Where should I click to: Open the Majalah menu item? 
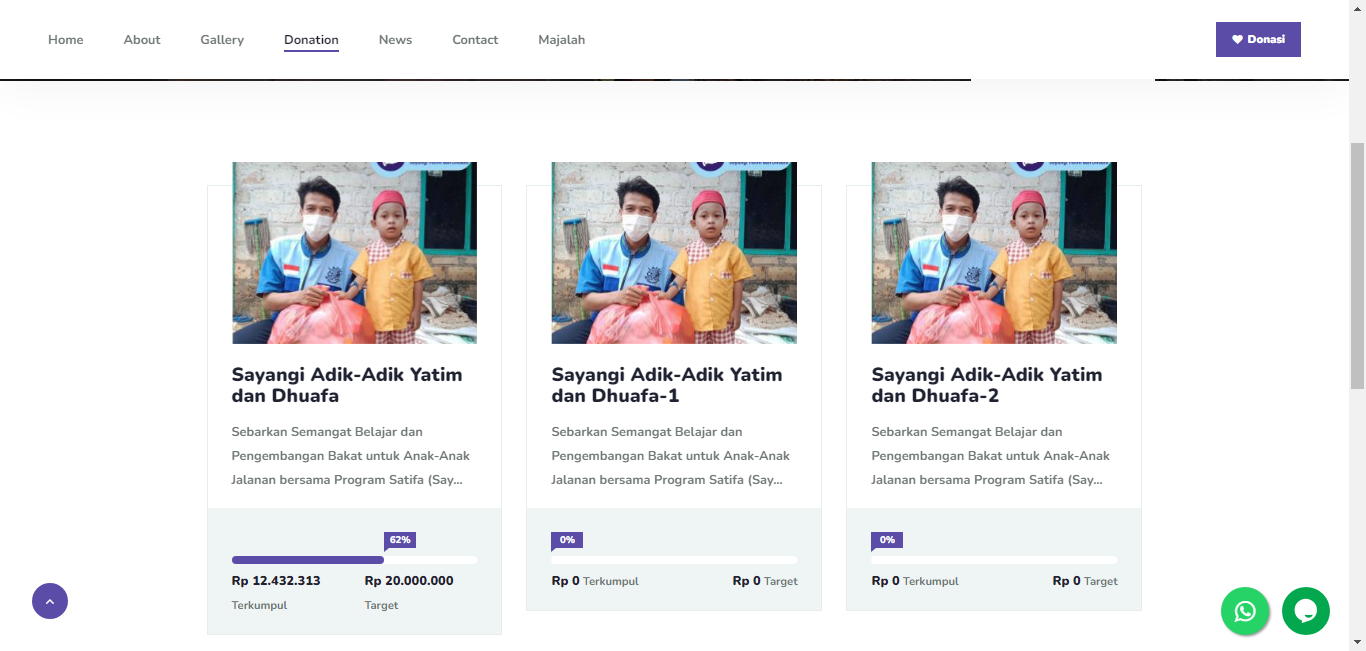[x=561, y=40]
